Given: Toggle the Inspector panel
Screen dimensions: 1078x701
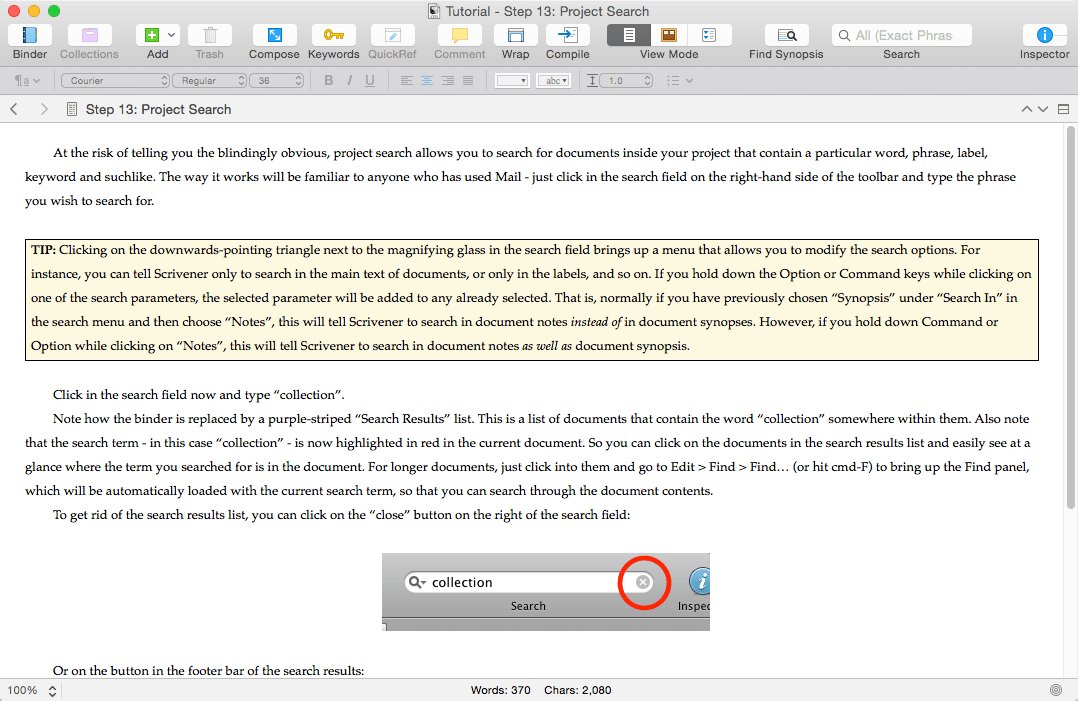Looking at the screenshot, I should point(1044,35).
